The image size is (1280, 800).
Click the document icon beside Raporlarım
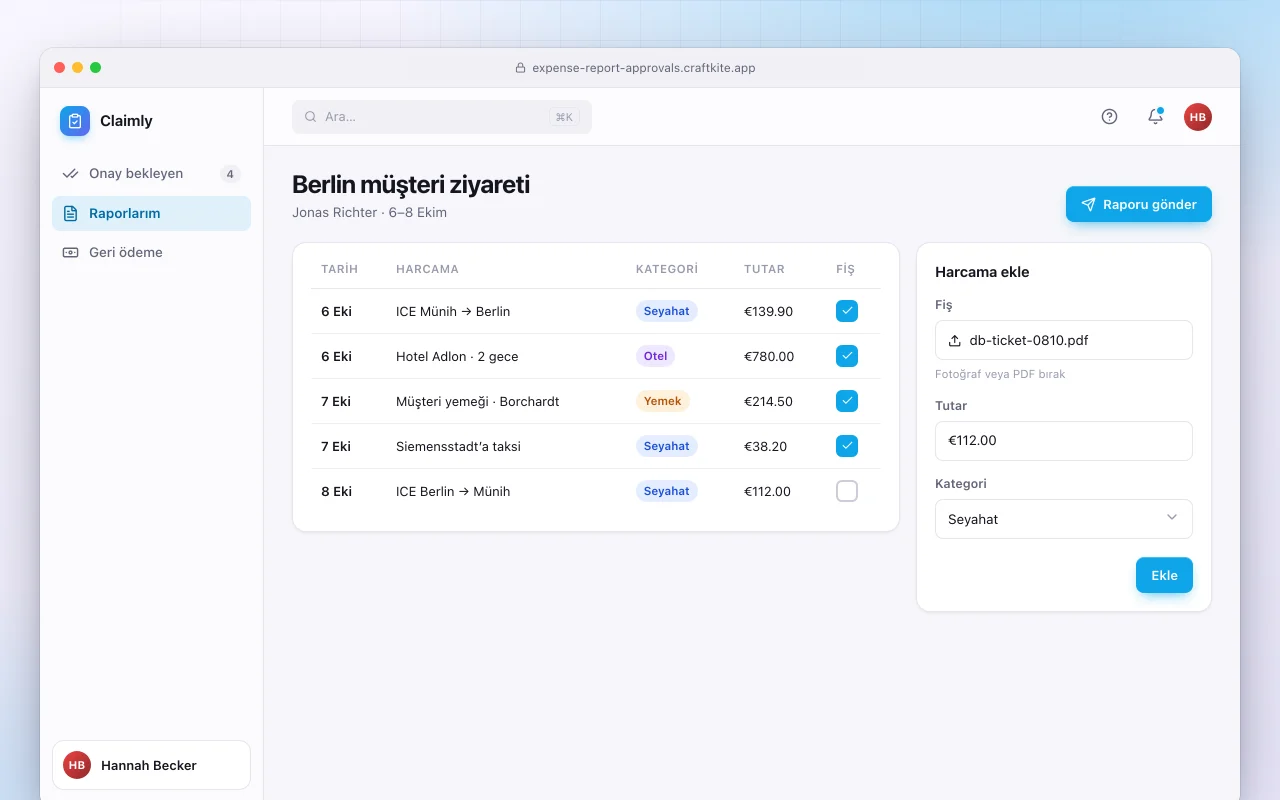tap(70, 213)
